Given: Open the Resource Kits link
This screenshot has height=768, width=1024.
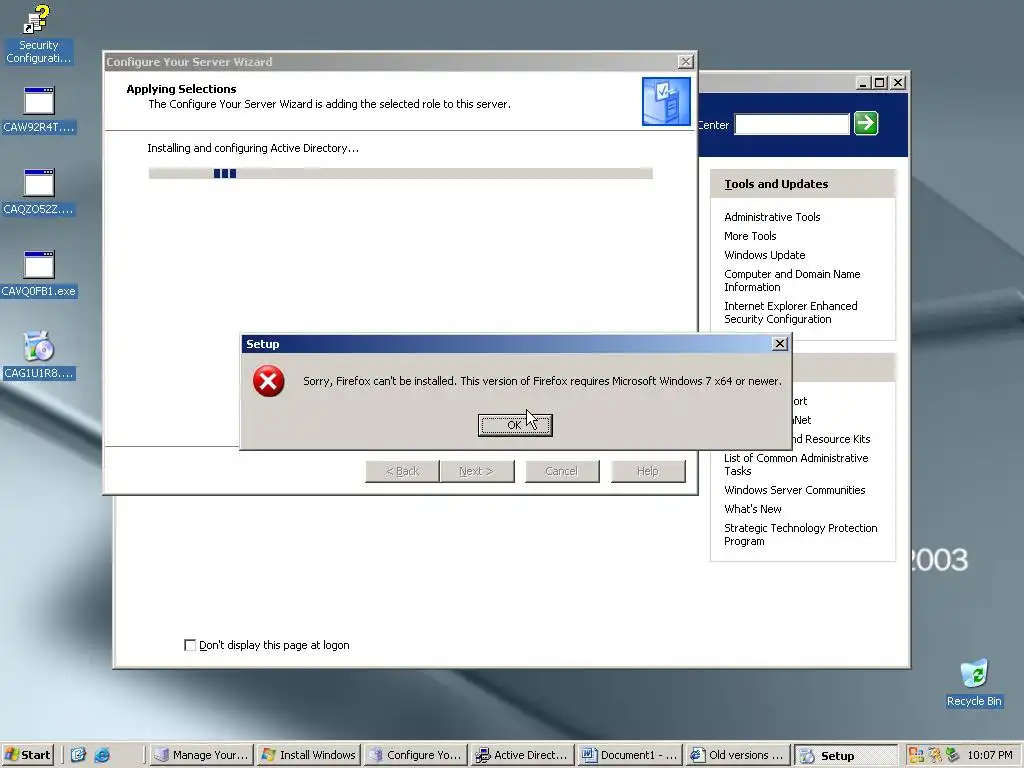Looking at the screenshot, I should click(x=831, y=439).
